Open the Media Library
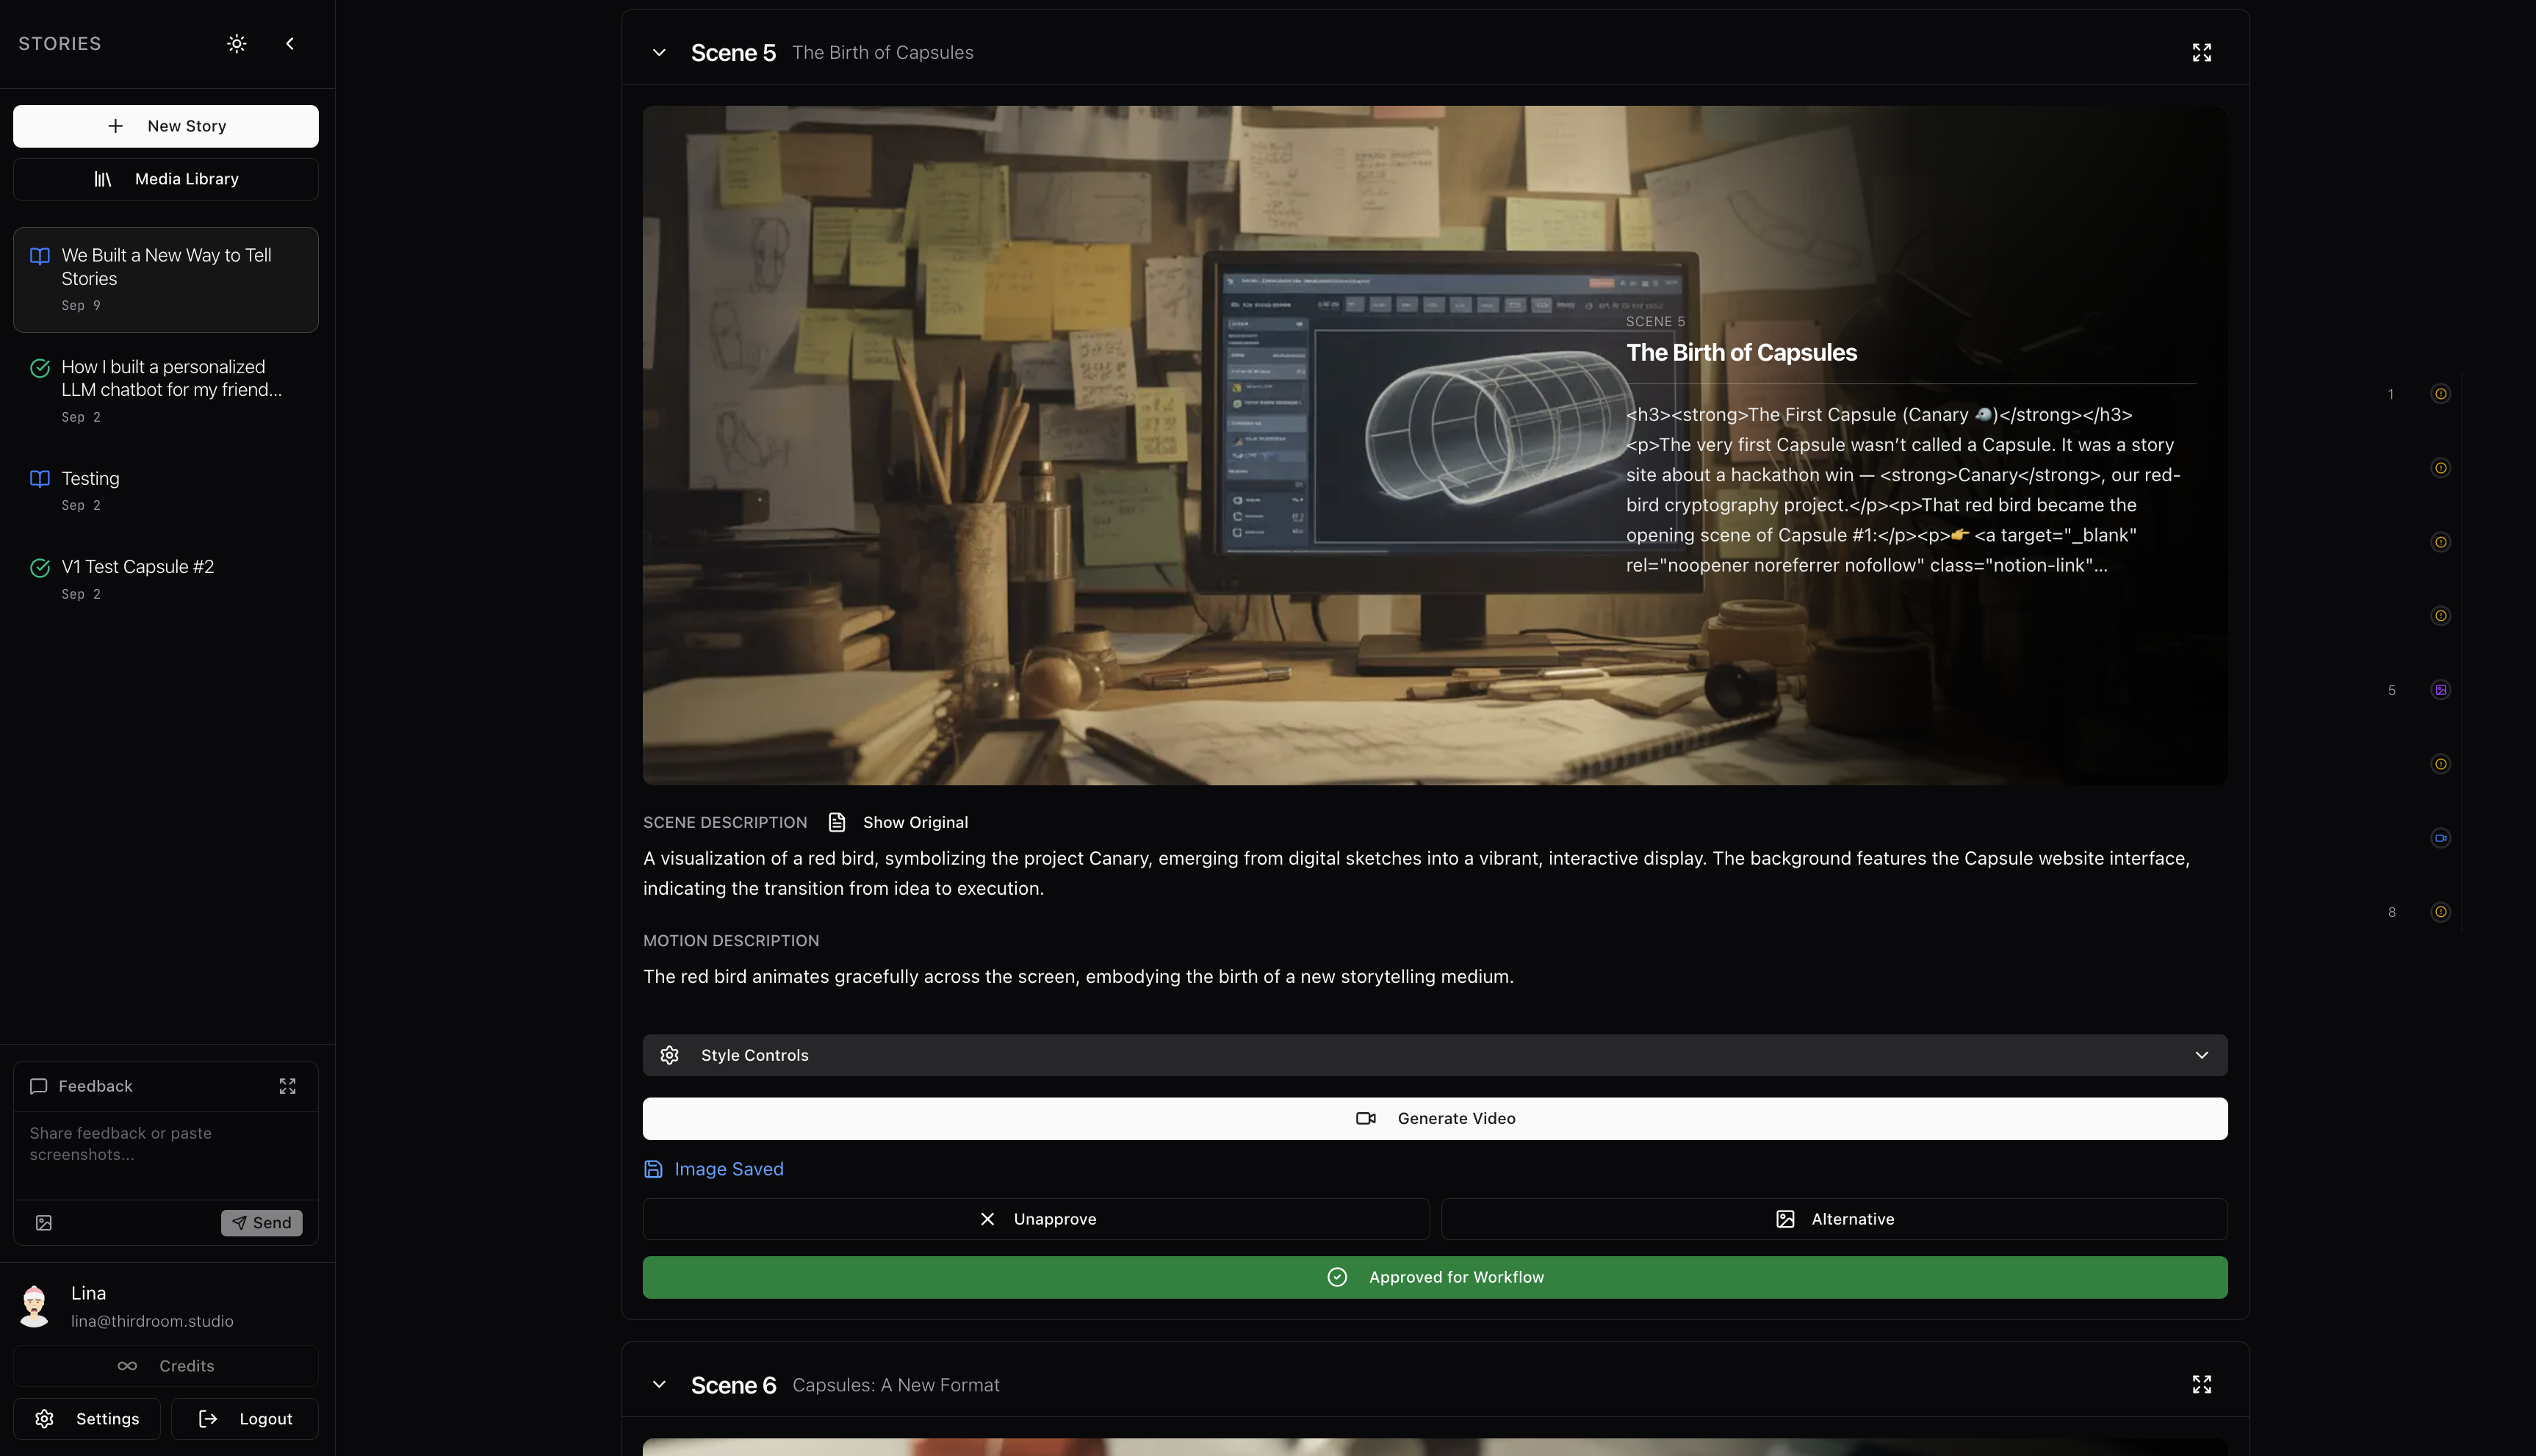 [x=166, y=179]
